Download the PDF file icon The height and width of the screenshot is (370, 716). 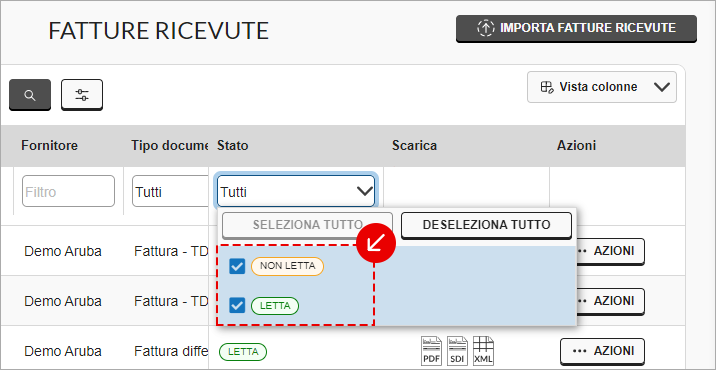432,351
